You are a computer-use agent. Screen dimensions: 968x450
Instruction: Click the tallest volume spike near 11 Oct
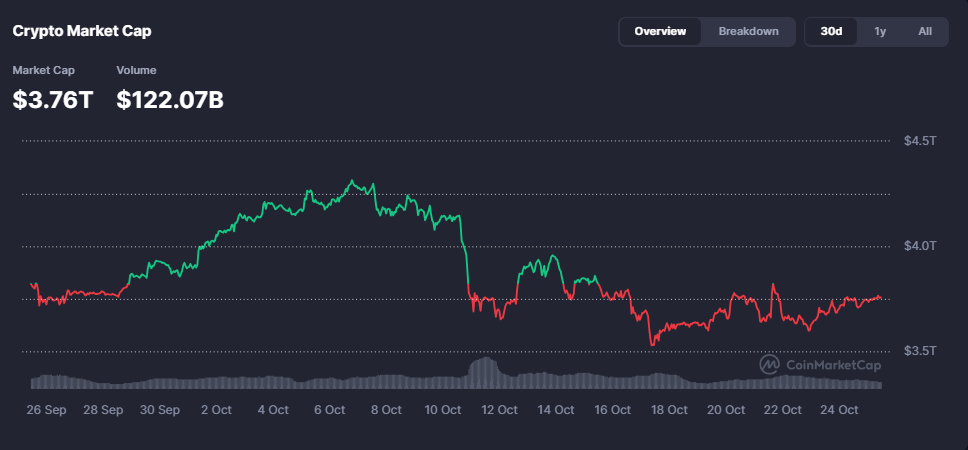[x=486, y=359]
